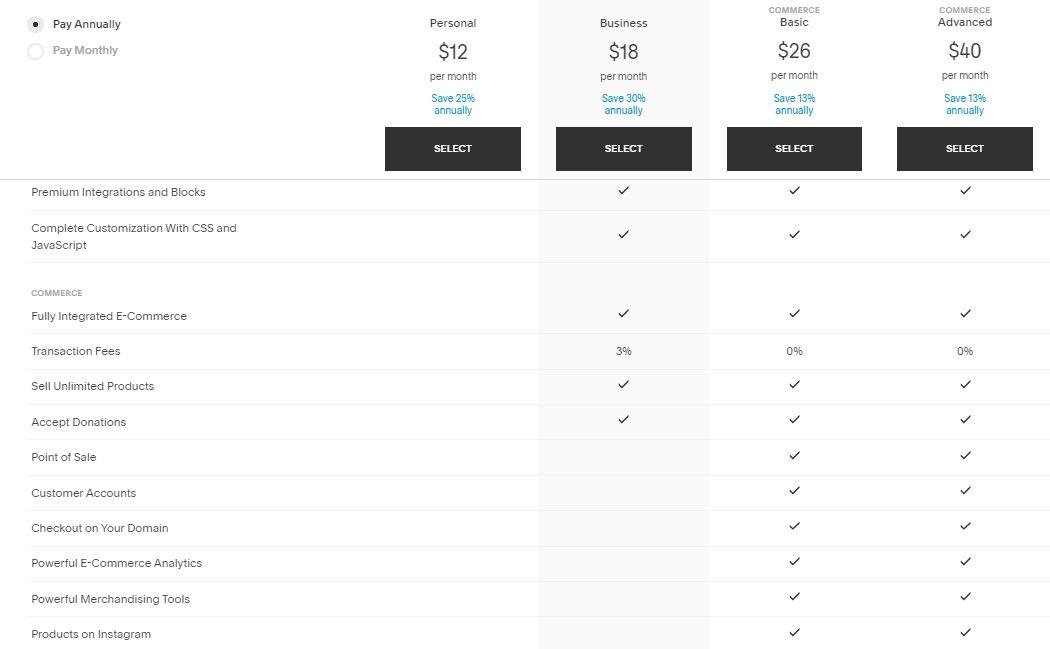Select the Commerce Advanced plan
The image size is (1050, 649).
964,148
